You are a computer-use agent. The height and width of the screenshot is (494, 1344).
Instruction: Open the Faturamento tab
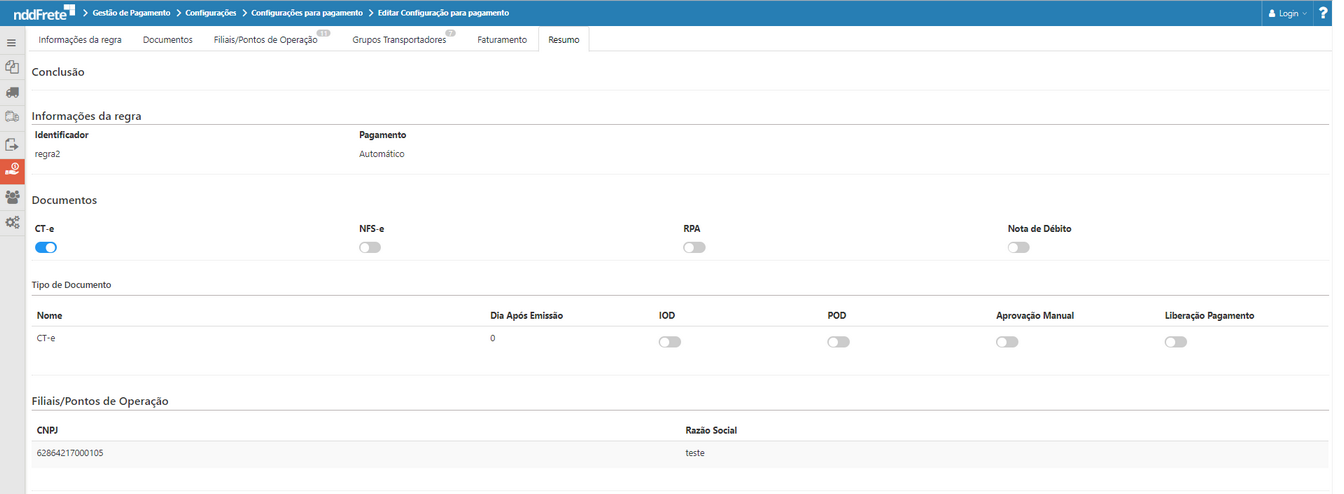[x=501, y=40]
